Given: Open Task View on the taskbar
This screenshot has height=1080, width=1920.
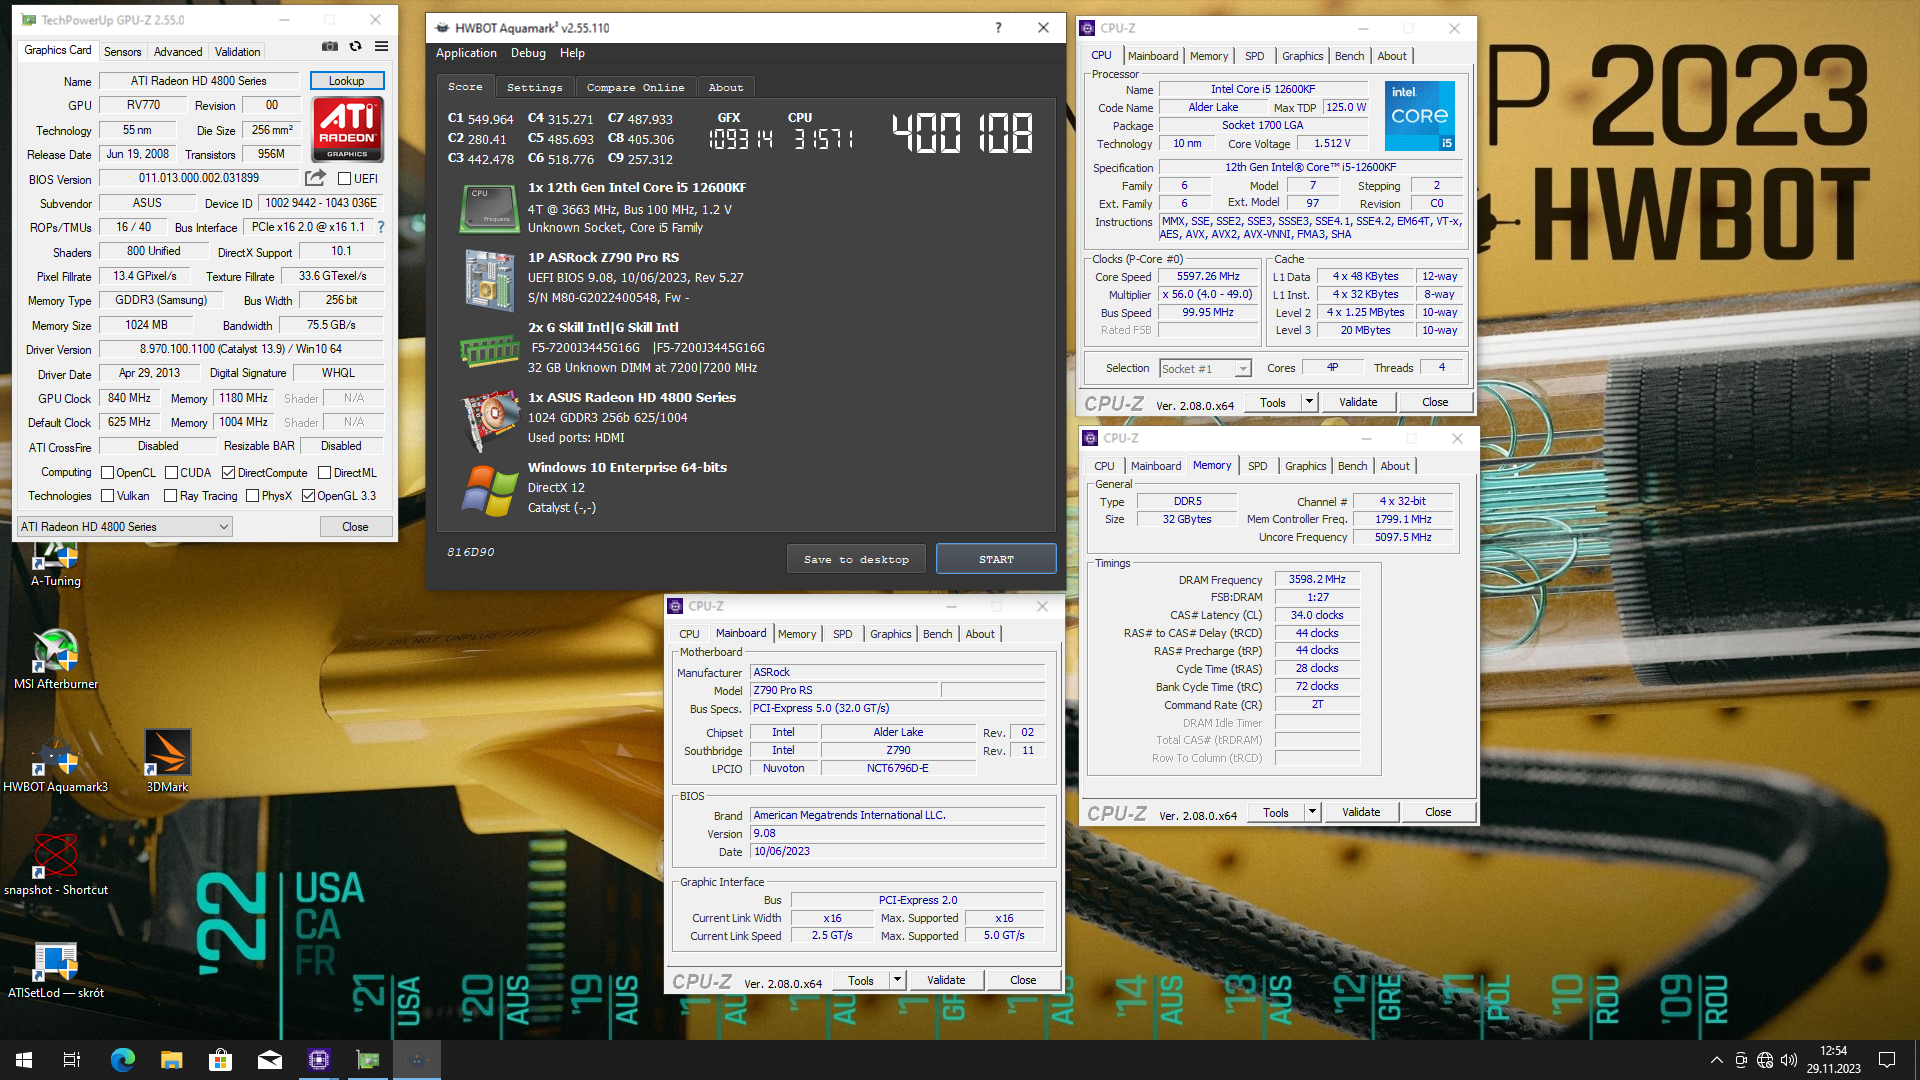Looking at the screenshot, I should click(72, 1060).
